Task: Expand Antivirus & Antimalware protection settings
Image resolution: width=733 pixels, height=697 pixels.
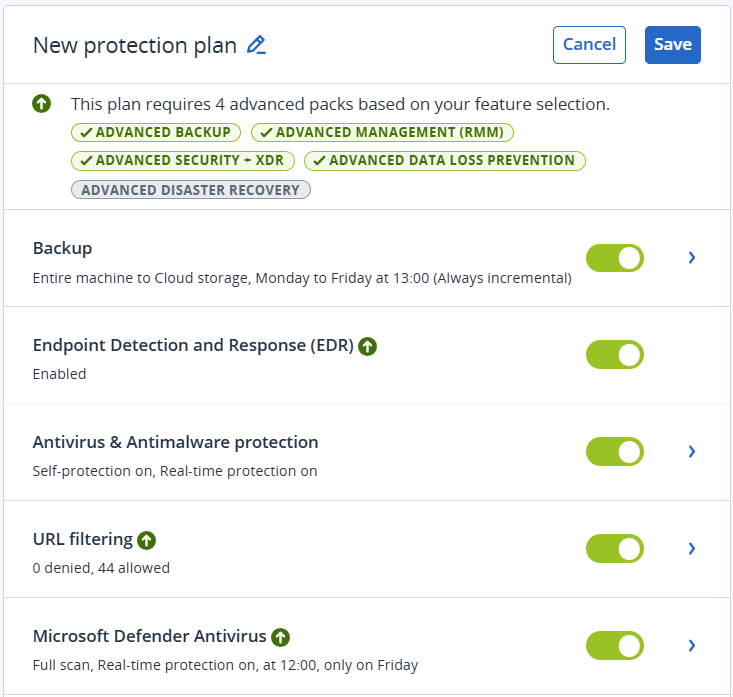Action: click(691, 452)
